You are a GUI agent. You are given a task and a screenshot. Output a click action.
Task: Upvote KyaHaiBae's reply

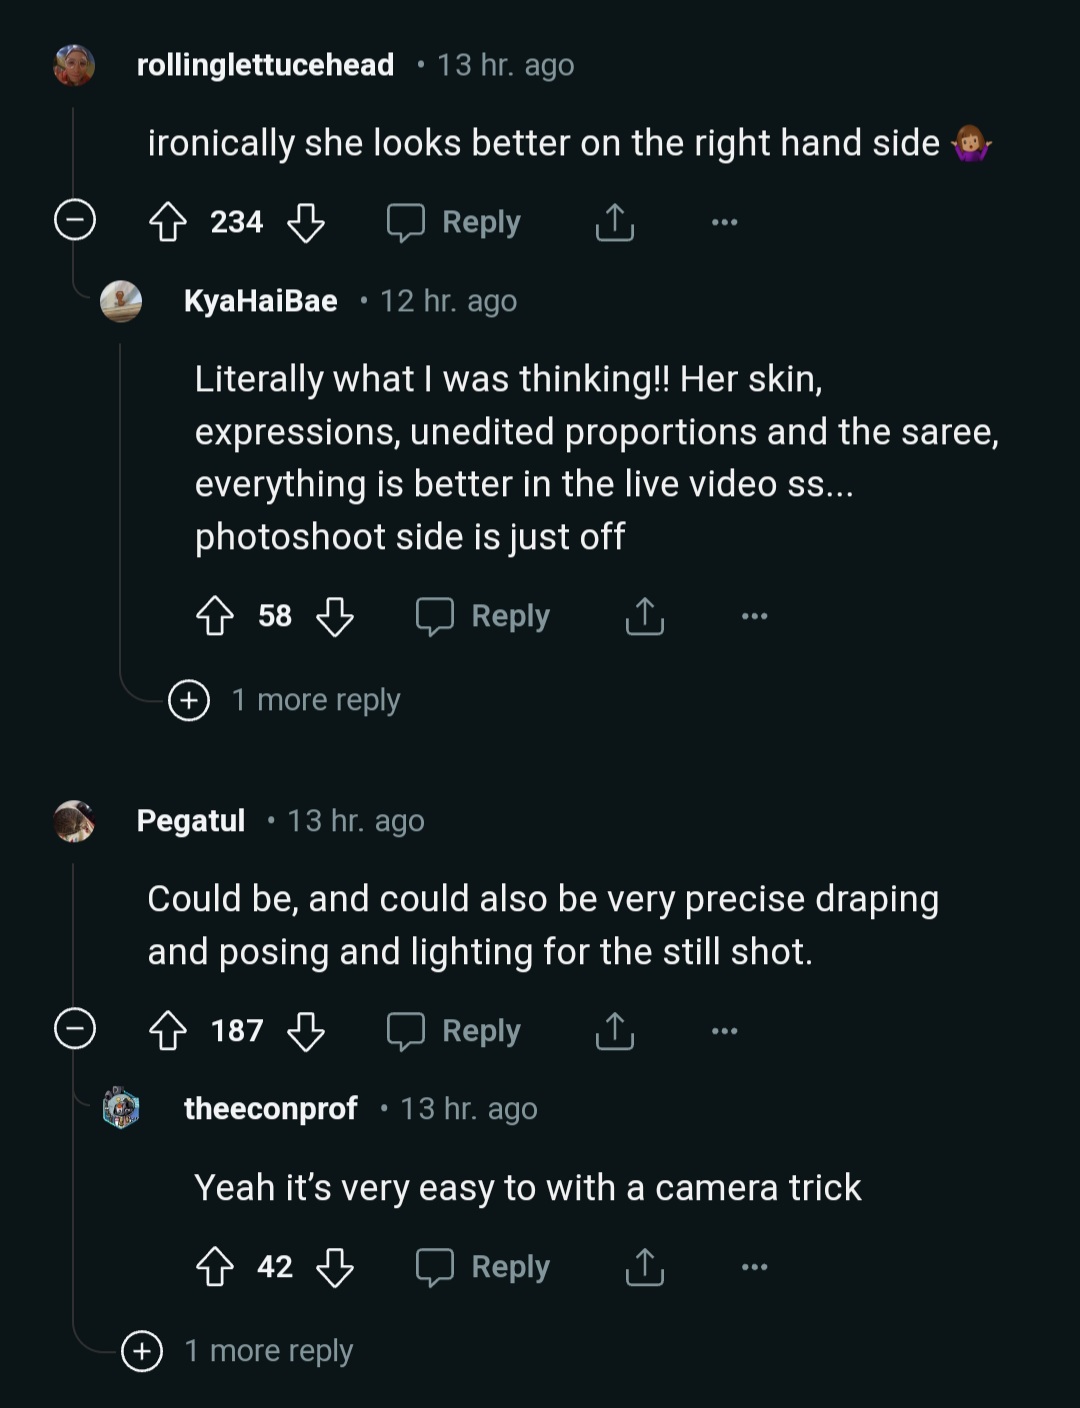pos(215,616)
